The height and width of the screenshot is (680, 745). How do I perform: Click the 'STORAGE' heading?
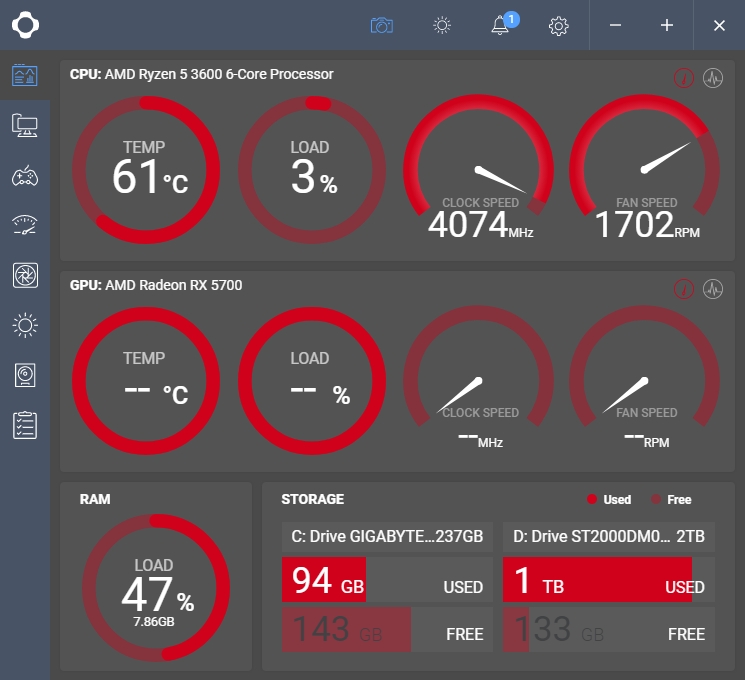coord(313,499)
